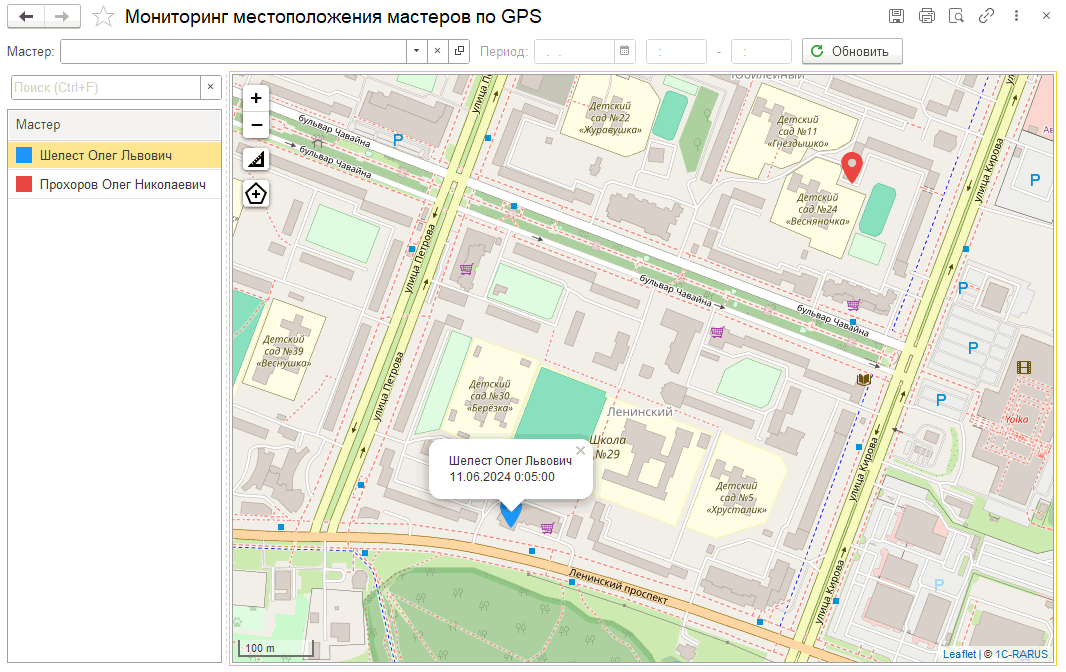Zoom out on the map
The height and width of the screenshot is (672, 1066).
click(x=256, y=125)
